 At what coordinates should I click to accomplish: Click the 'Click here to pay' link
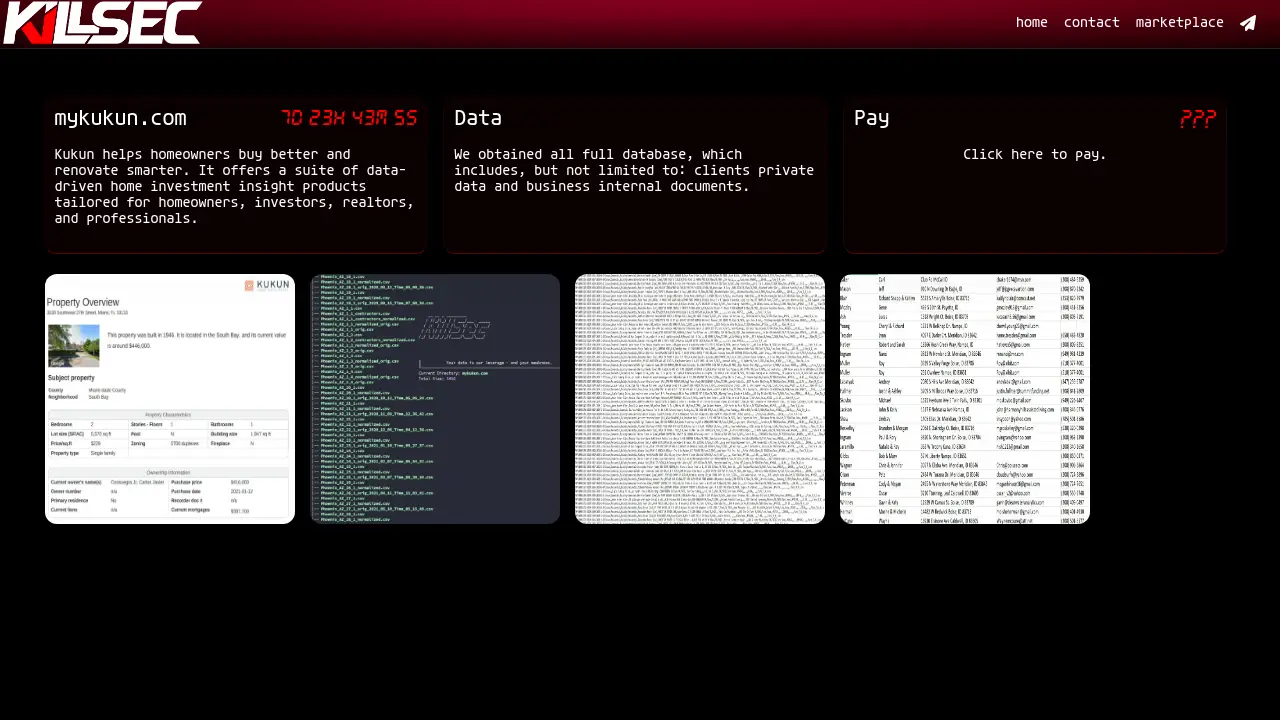[1034, 154]
